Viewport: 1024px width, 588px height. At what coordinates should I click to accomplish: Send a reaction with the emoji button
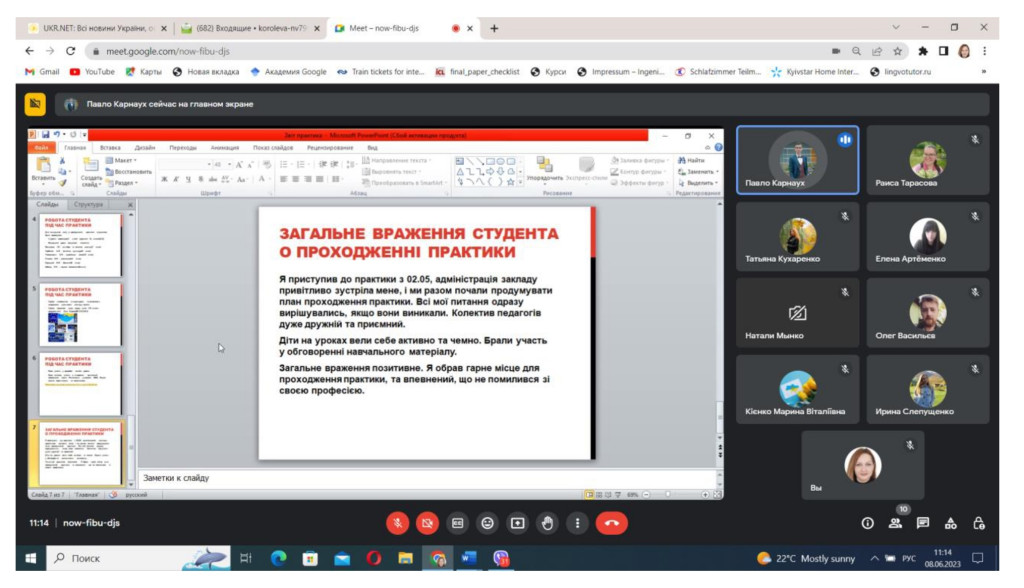pos(487,522)
